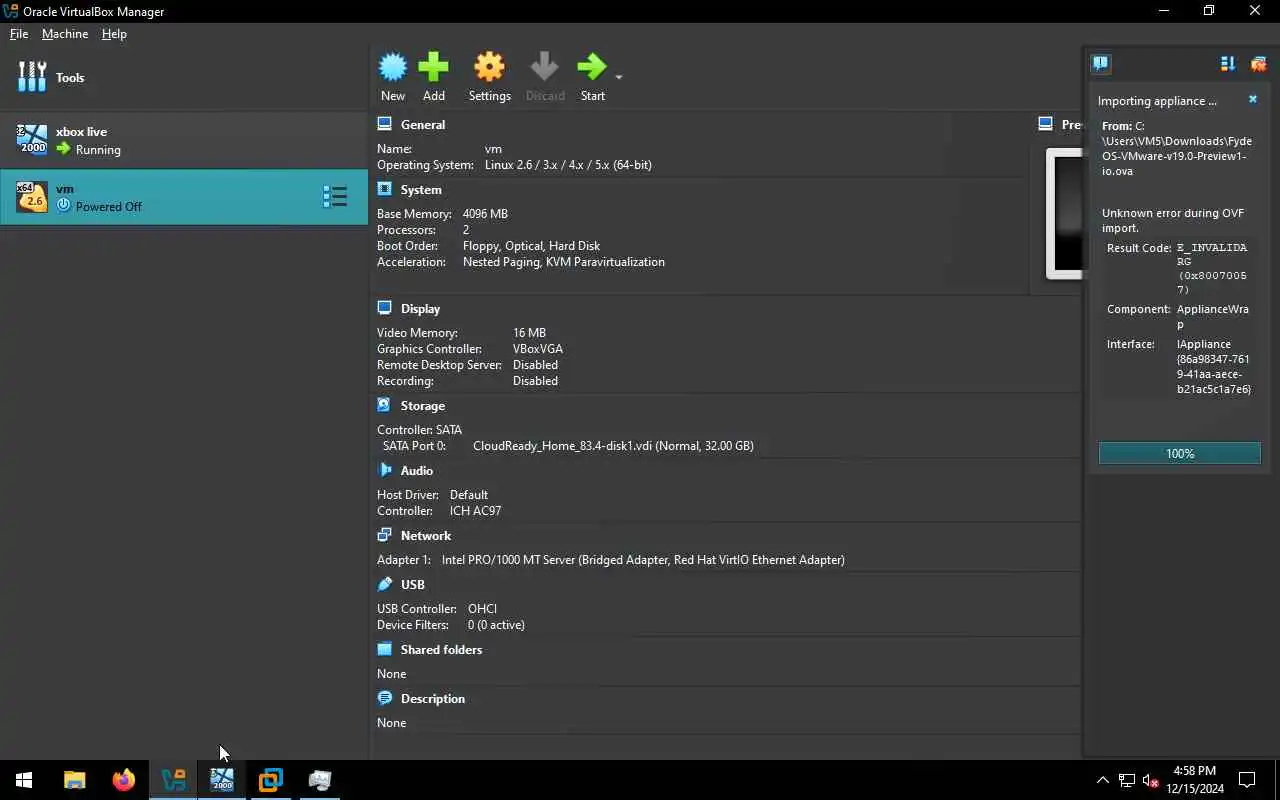
Task: Click the New virtual machine icon
Action: click(393, 67)
